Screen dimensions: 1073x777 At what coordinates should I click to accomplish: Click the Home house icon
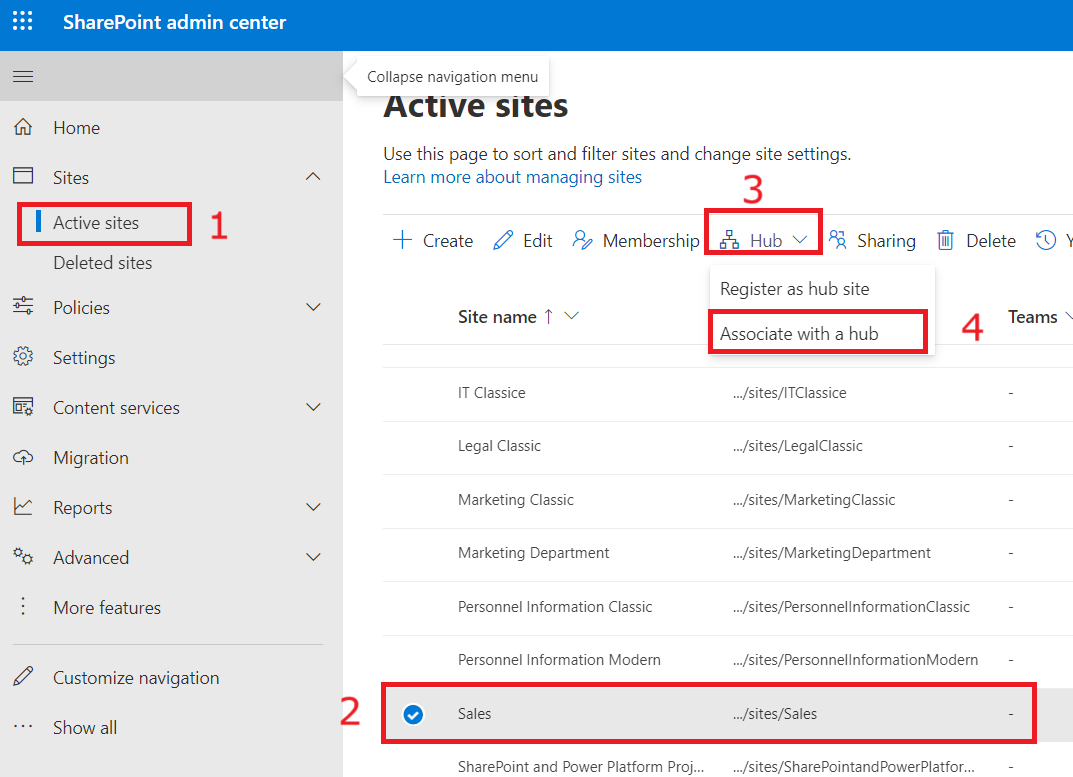(x=23, y=128)
